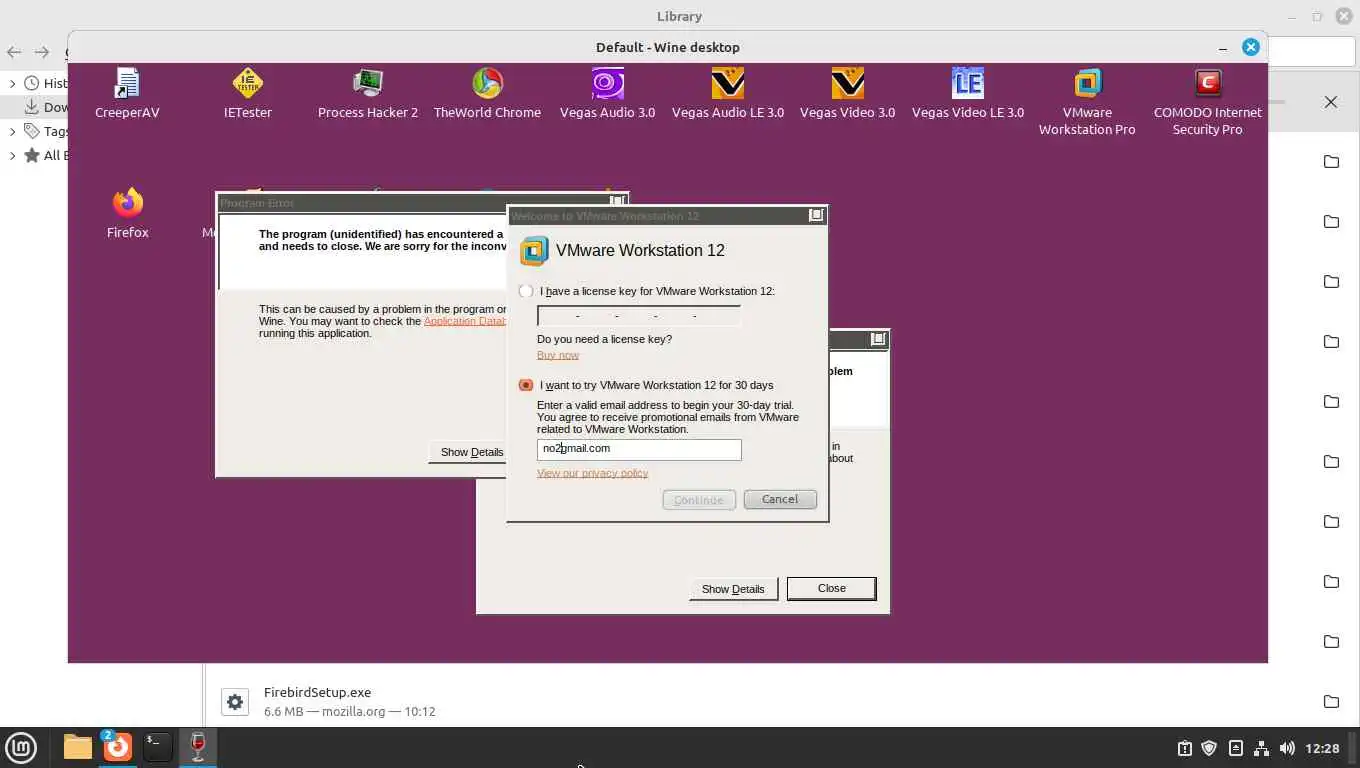Image resolution: width=1360 pixels, height=768 pixels.
Task: Click the license key input field
Action: (x=639, y=316)
